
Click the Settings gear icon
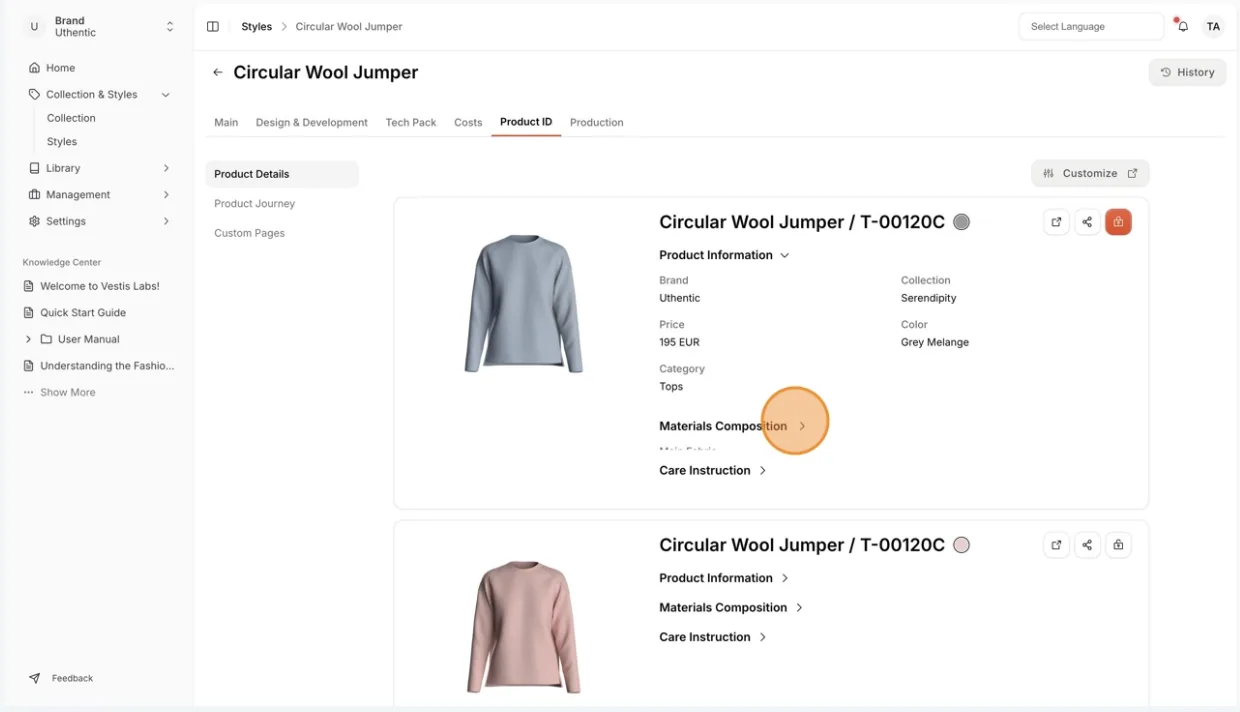click(35, 221)
